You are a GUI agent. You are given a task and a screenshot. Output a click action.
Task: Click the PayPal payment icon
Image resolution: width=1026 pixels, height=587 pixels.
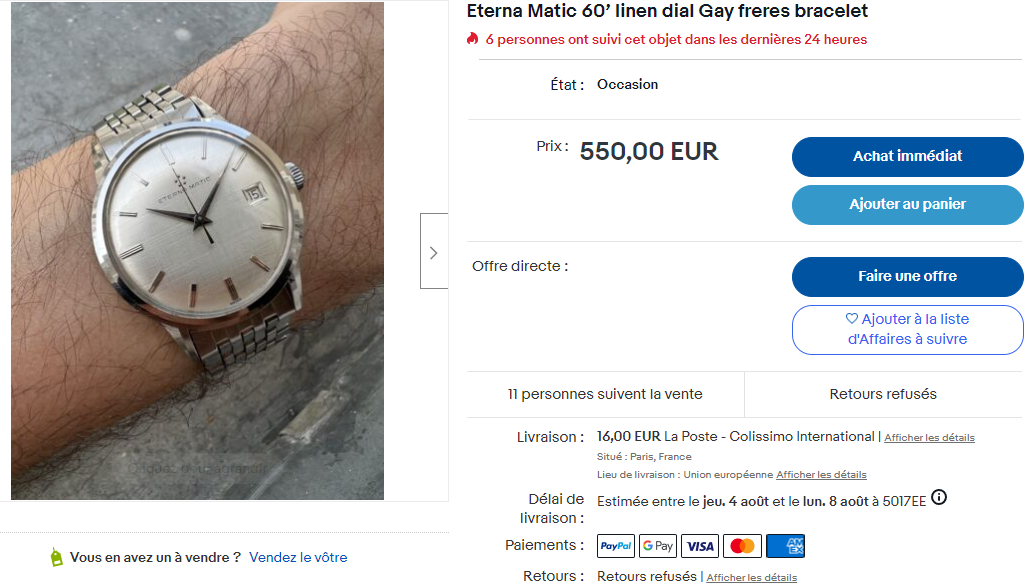point(616,546)
